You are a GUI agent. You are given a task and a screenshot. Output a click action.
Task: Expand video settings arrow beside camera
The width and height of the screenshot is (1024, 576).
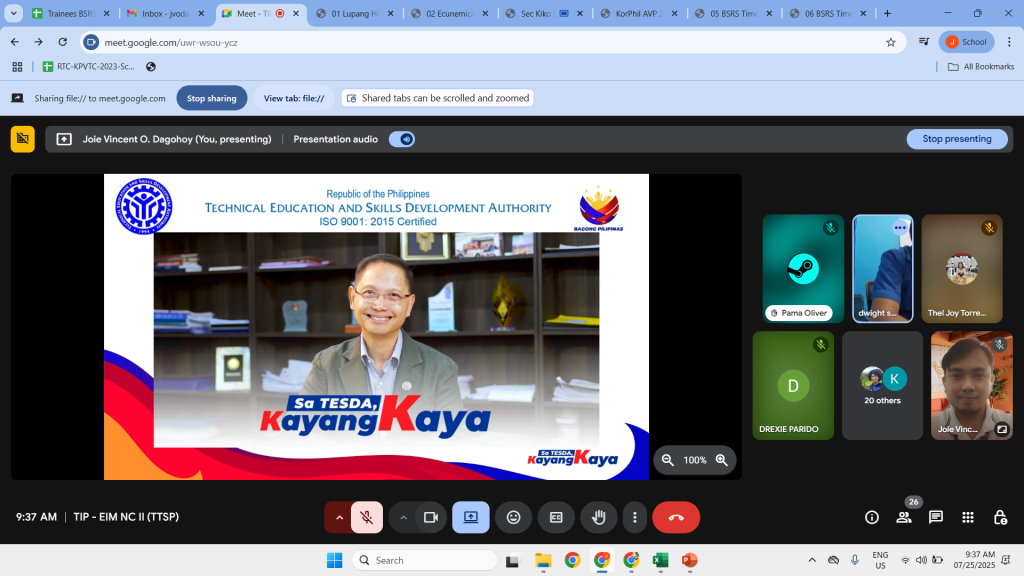point(403,517)
